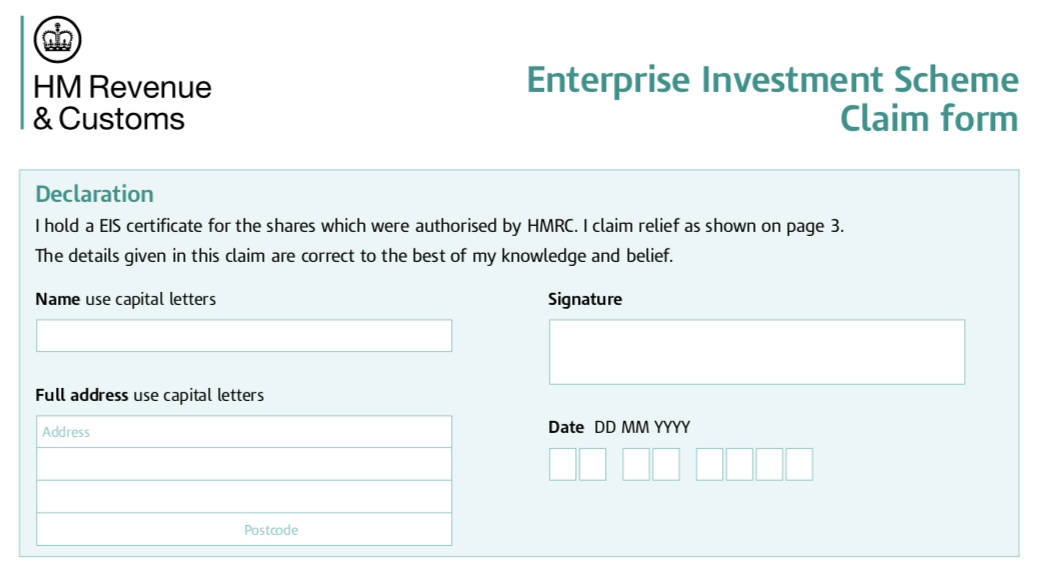
Task: Click the second year digit box
Action: coord(740,465)
